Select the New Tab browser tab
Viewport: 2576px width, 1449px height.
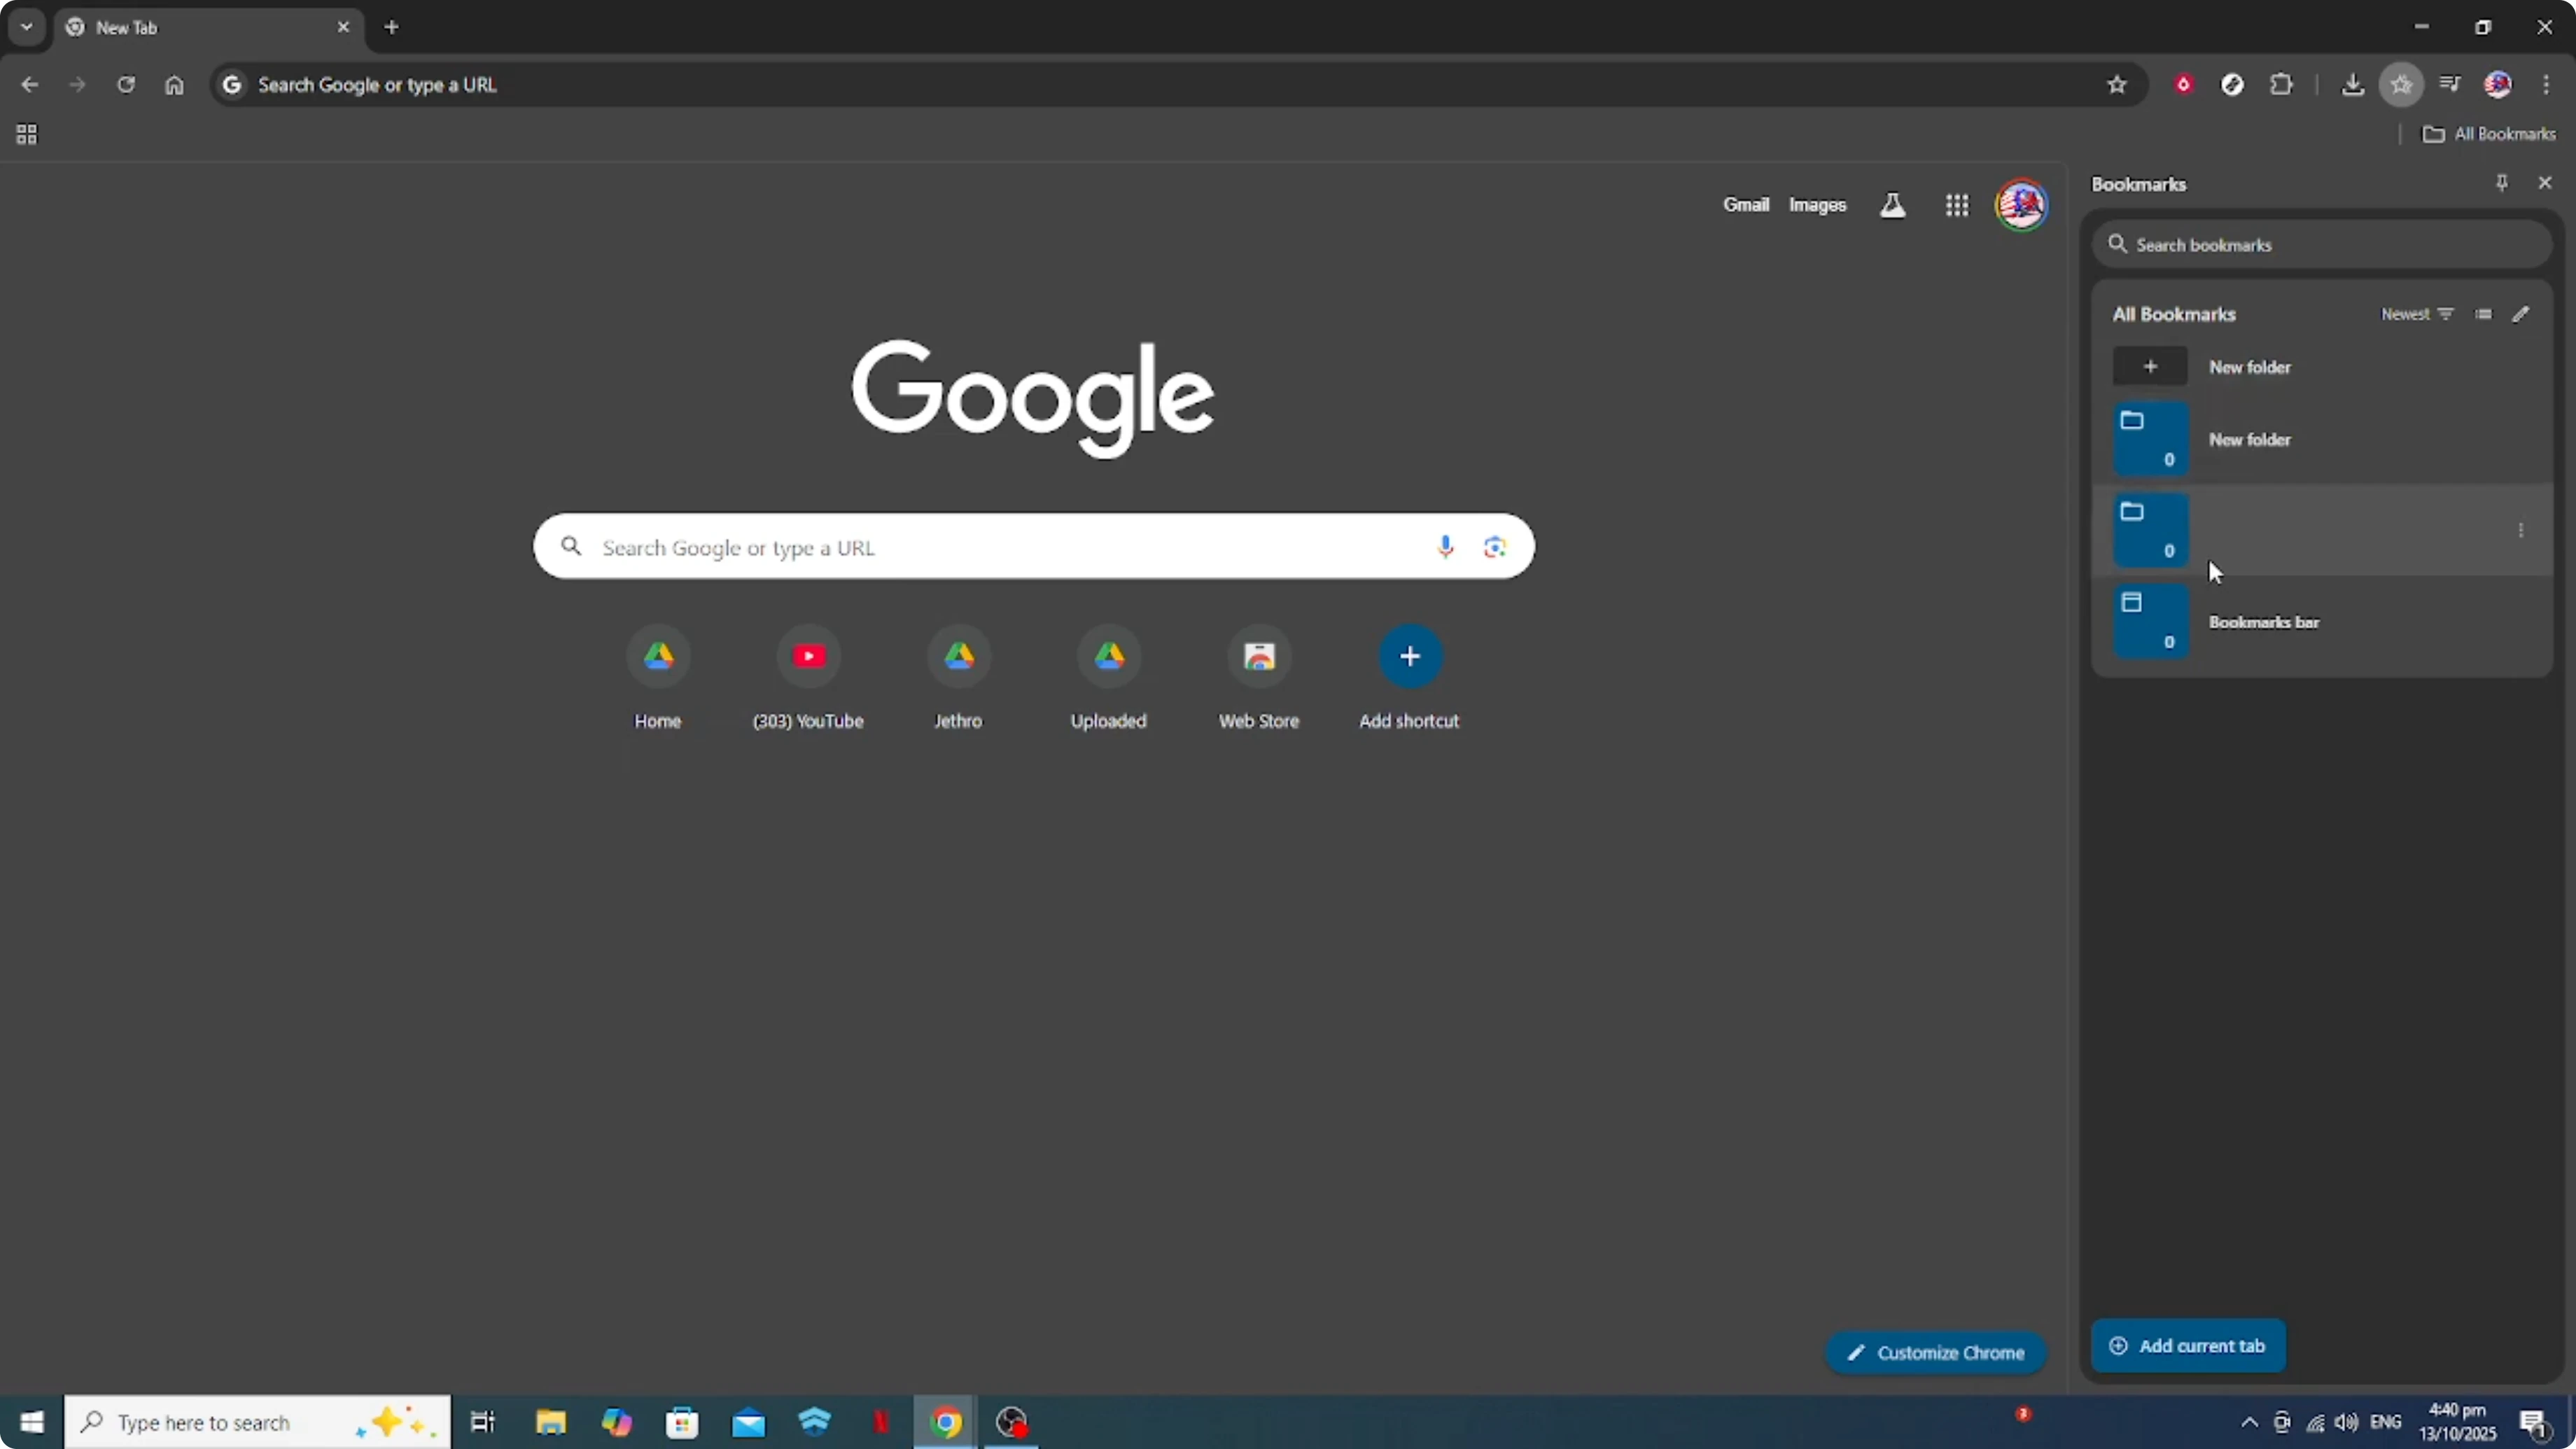[x=208, y=27]
